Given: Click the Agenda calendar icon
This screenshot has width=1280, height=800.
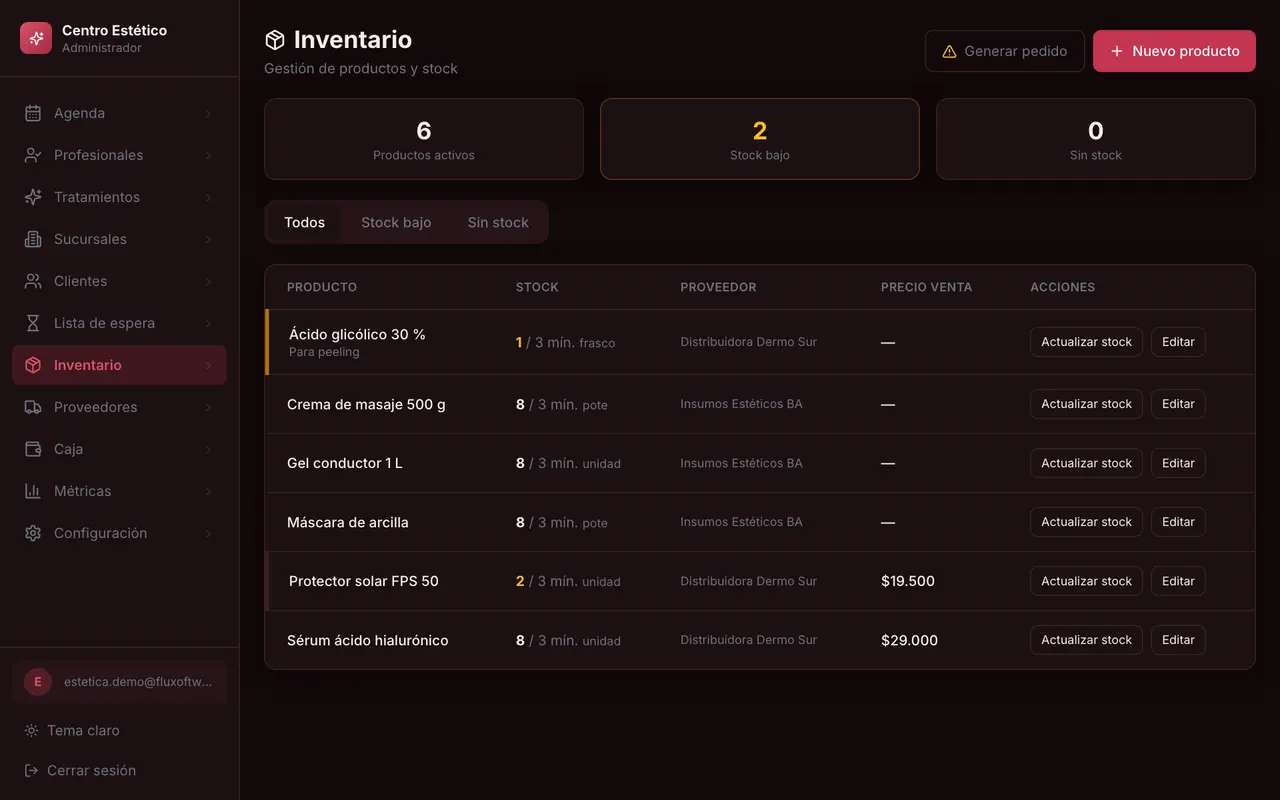Looking at the screenshot, I should click(x=33, y=113).
